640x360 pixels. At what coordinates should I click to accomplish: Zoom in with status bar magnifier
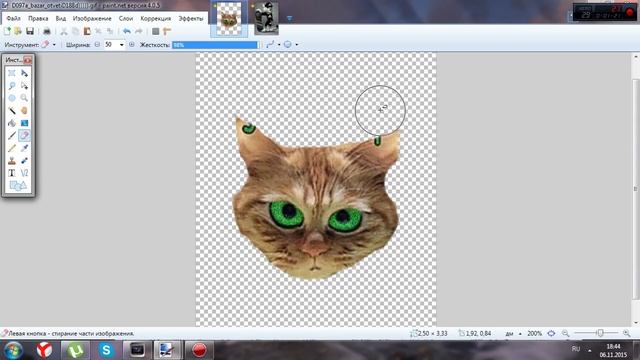(627, 333)
